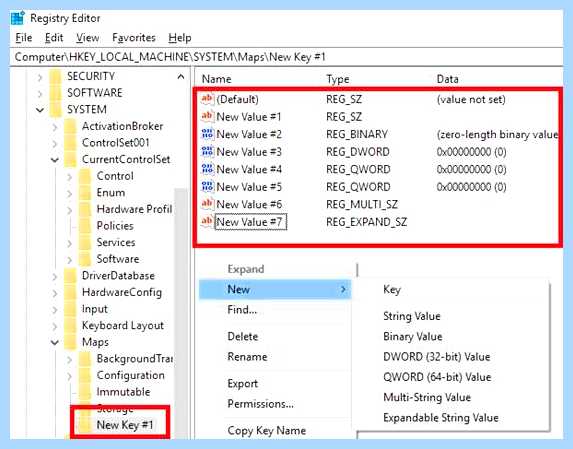Click the SECURITY folder icon
Image resolution: width=573 pixels, height=449 pixels.
pos(56,76)
